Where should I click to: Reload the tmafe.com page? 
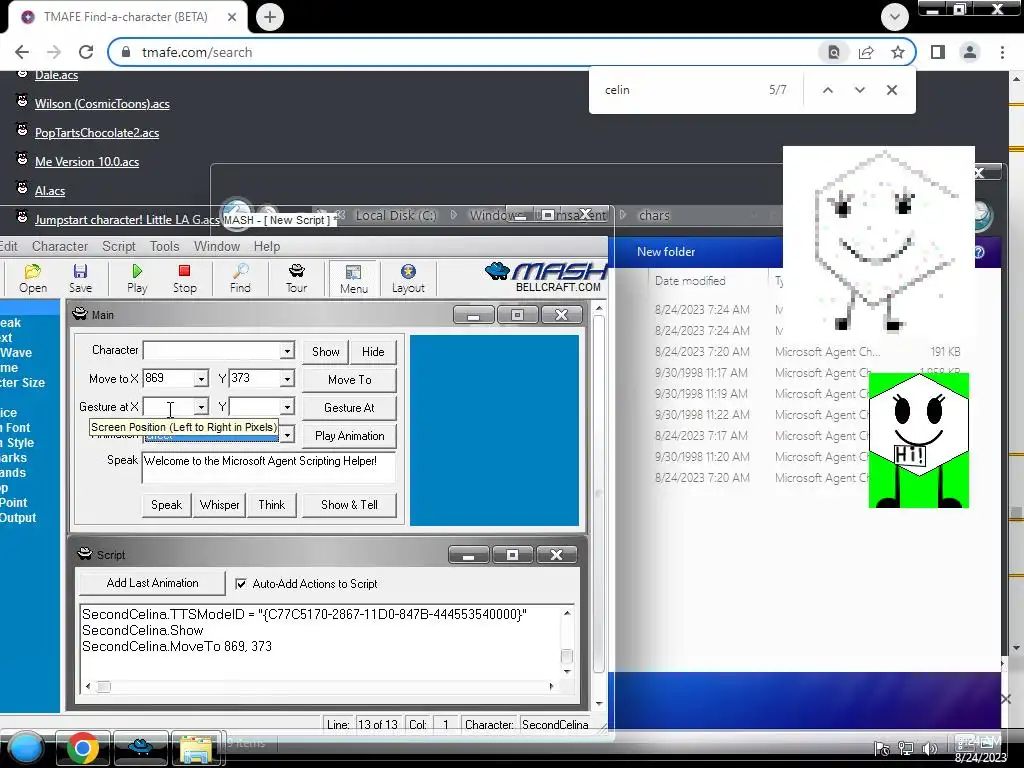click(86, 52)
